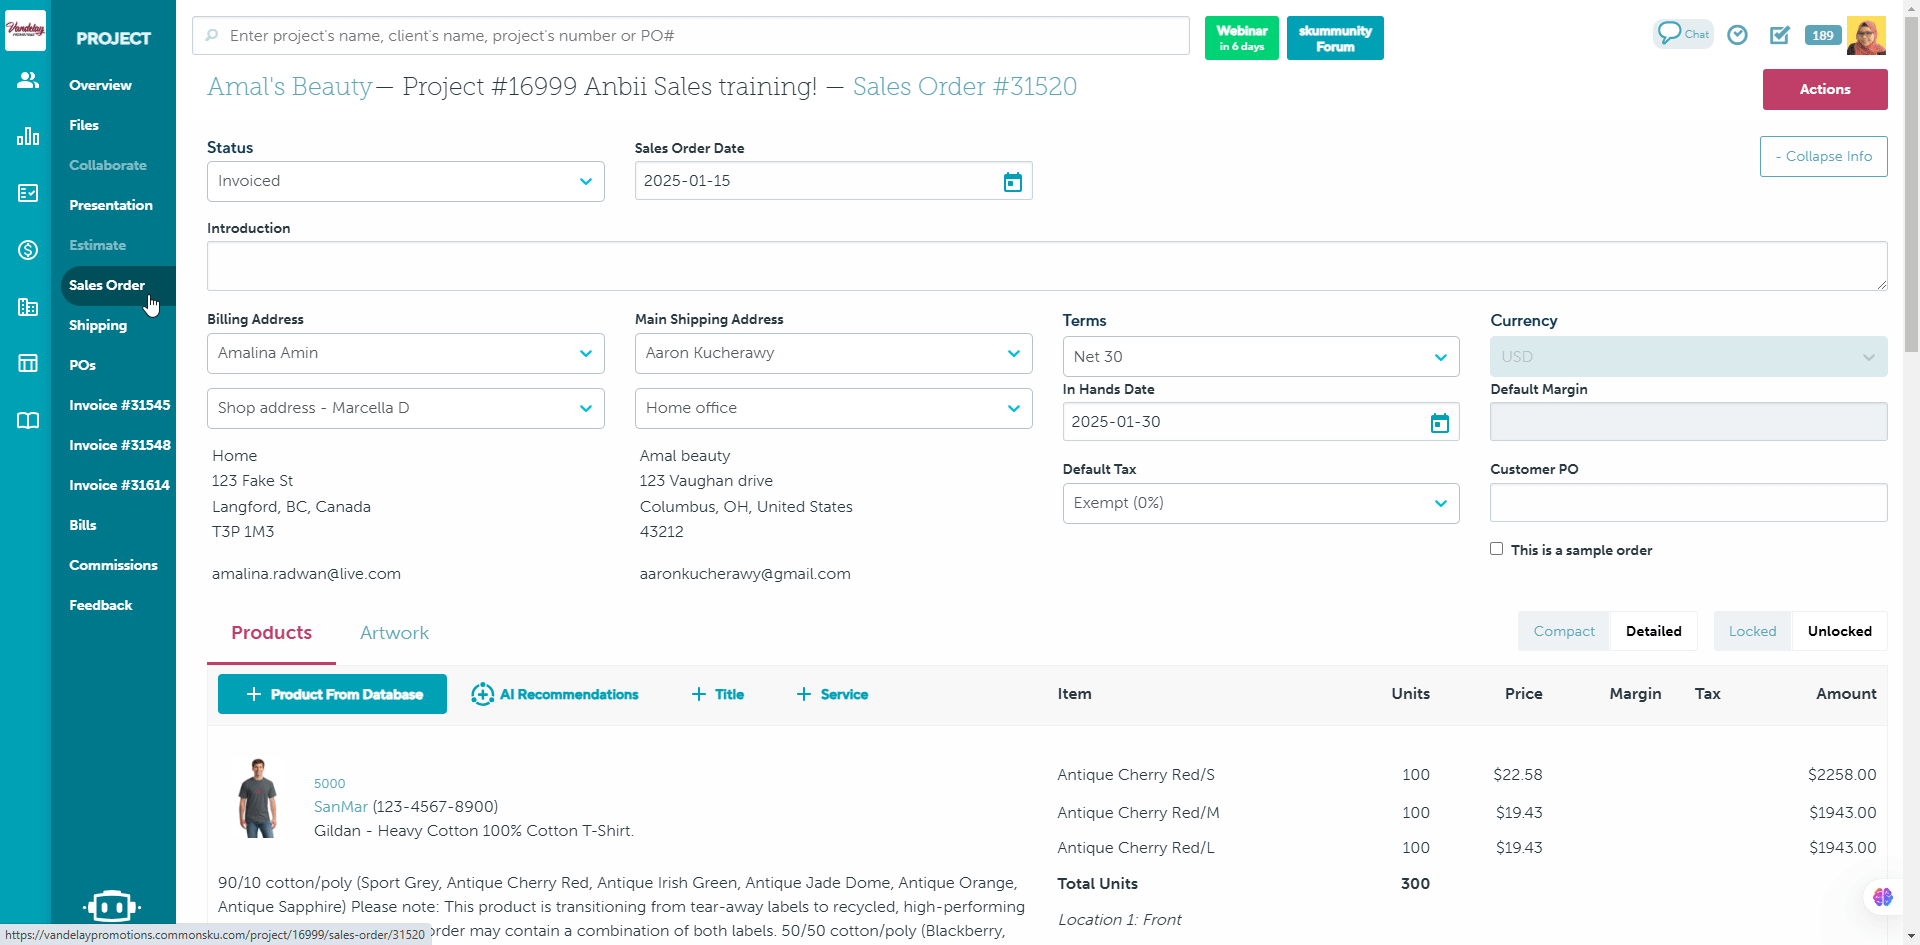Click the Customer PO input field
The height and width of the screenshot is (945, 1920).
(1687, 502)
